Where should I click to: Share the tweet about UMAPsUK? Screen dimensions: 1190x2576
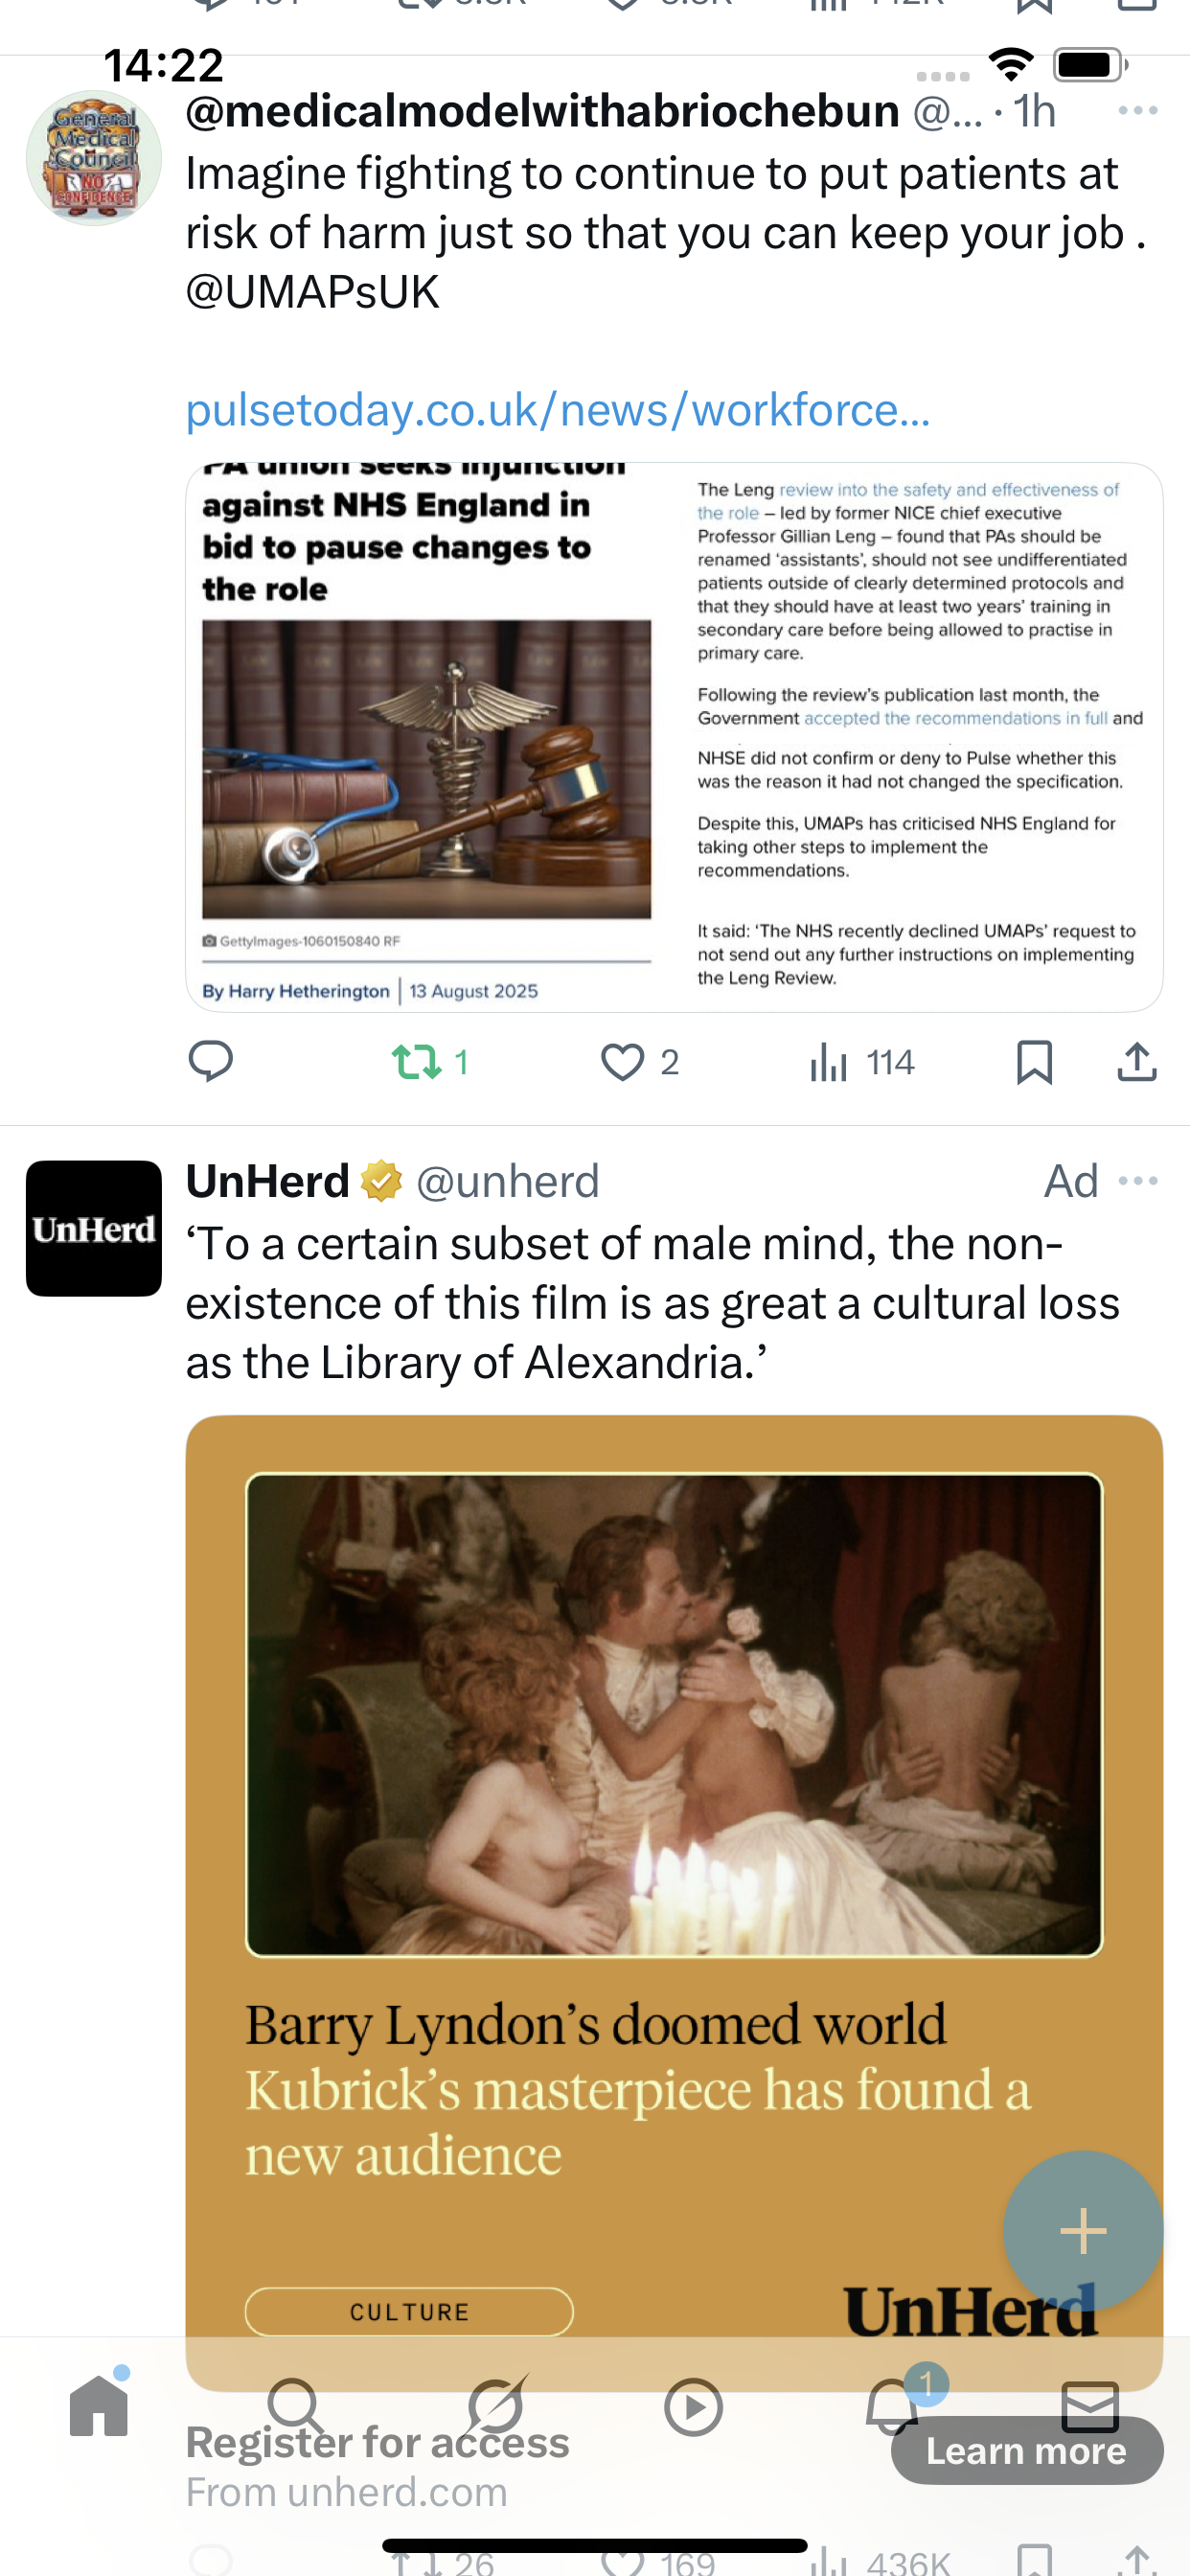(x=1137, y=1061)
